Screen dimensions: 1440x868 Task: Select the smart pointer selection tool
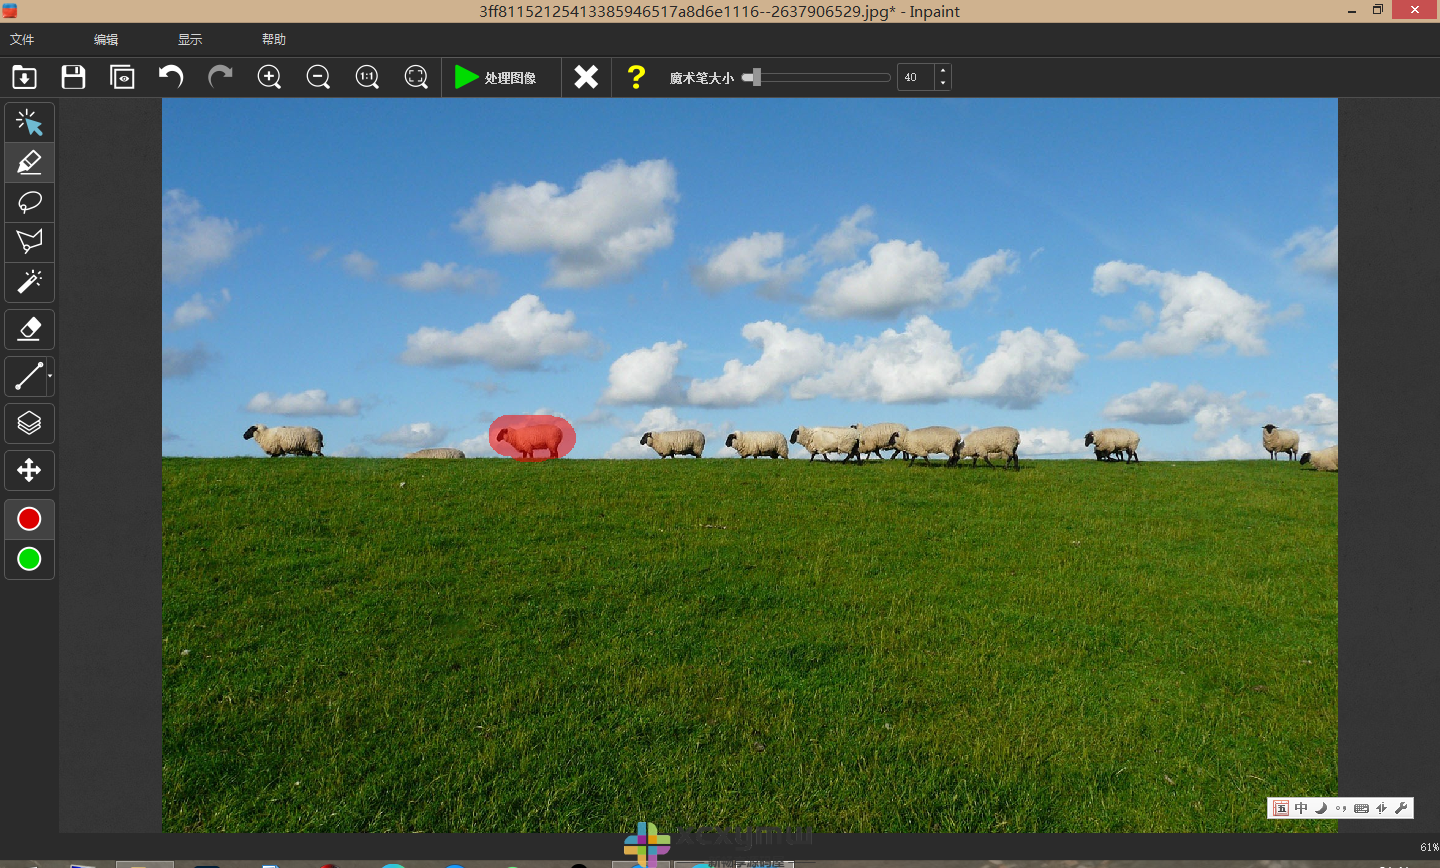pyautogui.click(x=29, y=122)
